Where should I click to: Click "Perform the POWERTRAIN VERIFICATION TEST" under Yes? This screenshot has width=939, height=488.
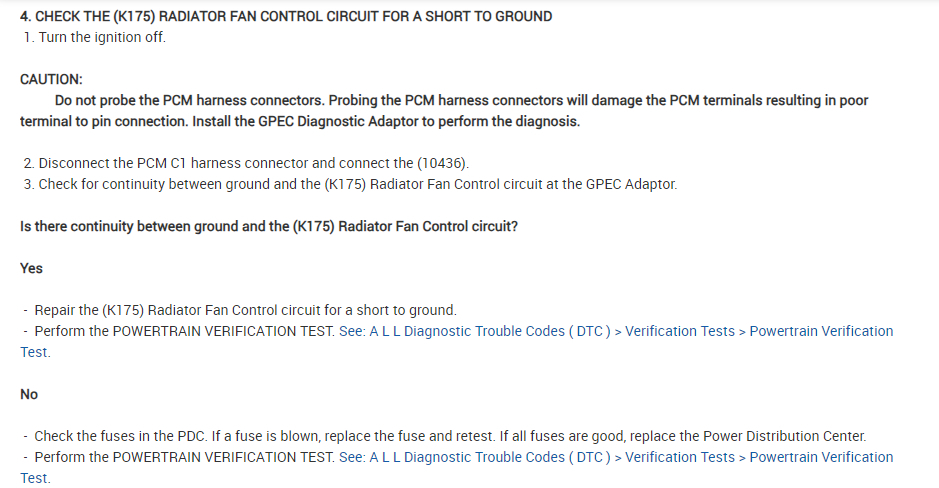click(x=185, y=331)
